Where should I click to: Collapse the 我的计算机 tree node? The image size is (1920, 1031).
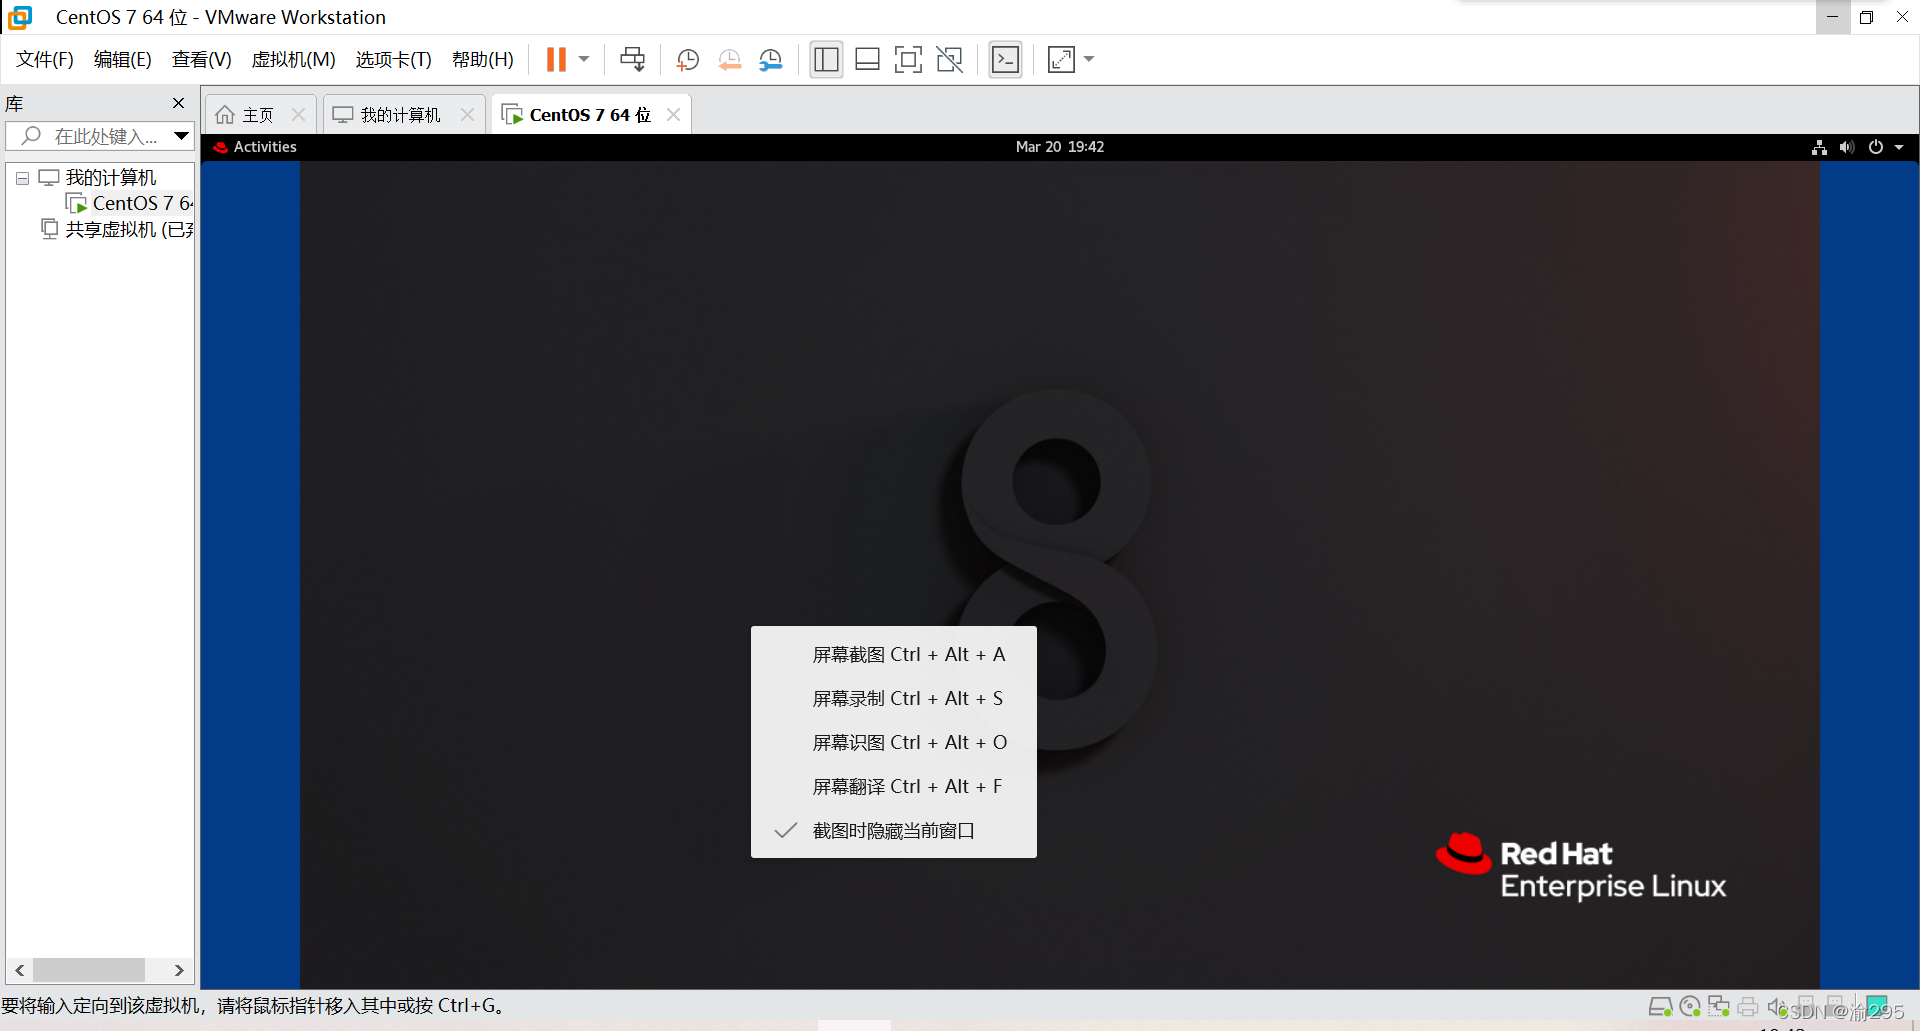(x=22, y=177)
